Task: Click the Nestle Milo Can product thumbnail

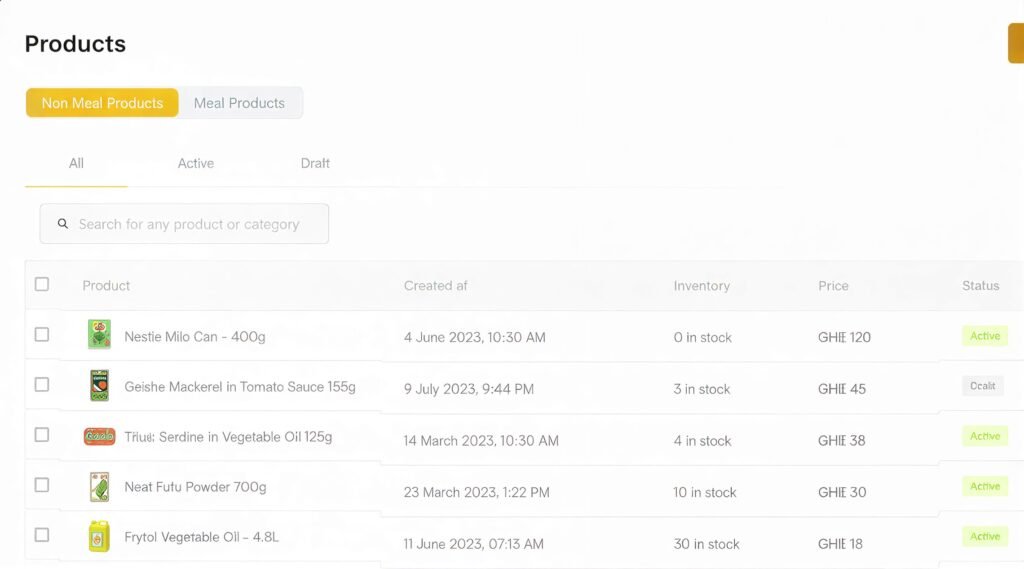Action: (x=99, y=335)
